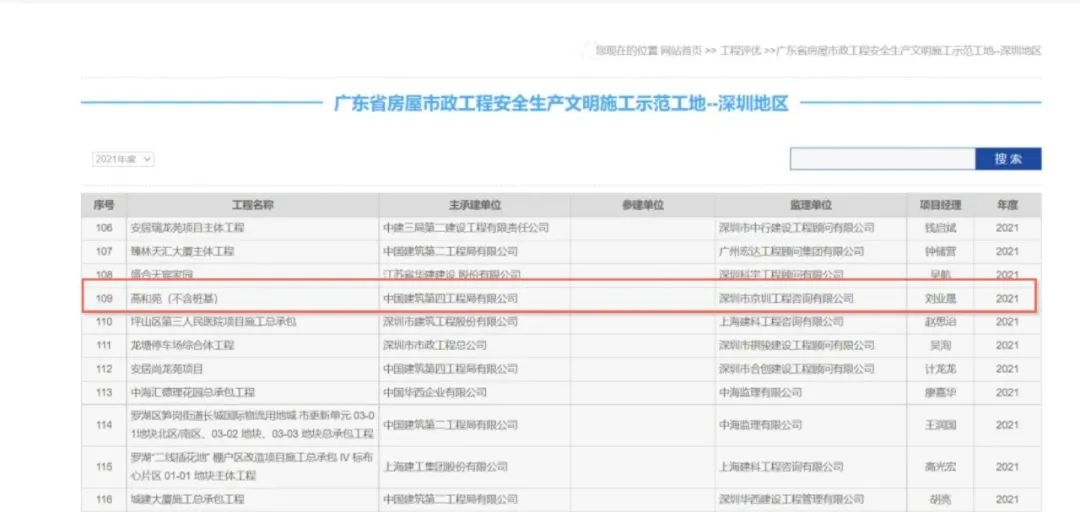Click 中海监理有限公司 in row 113
The image size is (1080, 512).
pyautogui.click(x=760, y=392)
